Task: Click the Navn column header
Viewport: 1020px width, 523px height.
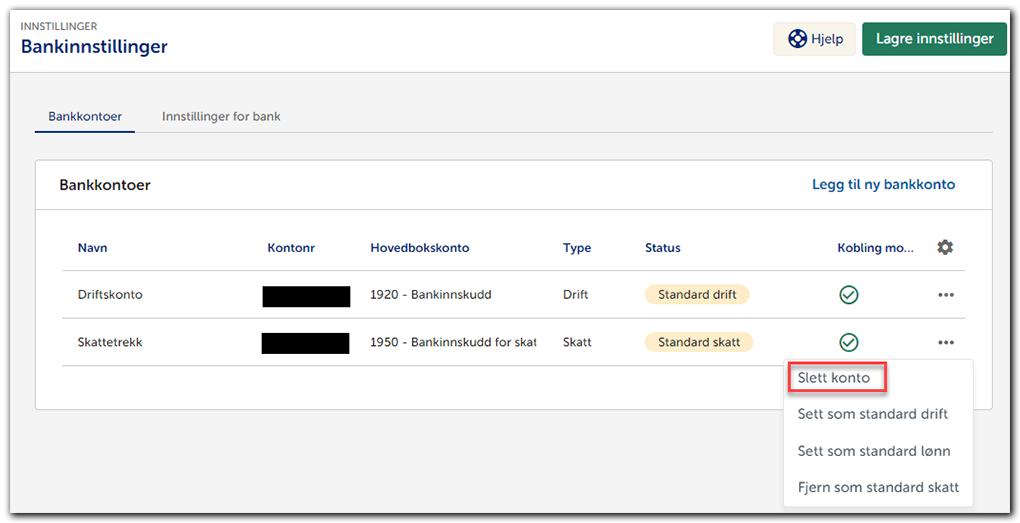Action: click(x=92, y=248)
